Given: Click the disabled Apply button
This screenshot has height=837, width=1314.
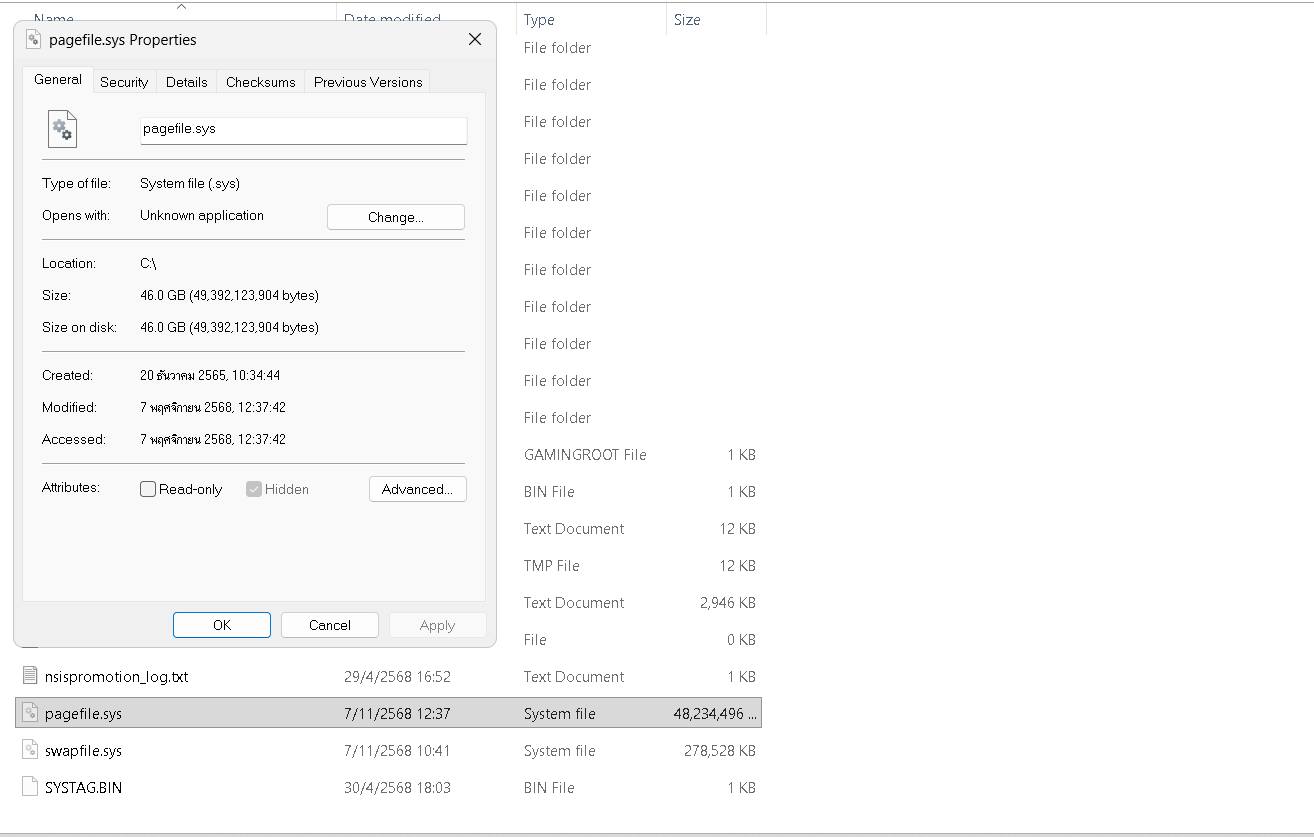Looking at the screenshot, I should 437,625.
